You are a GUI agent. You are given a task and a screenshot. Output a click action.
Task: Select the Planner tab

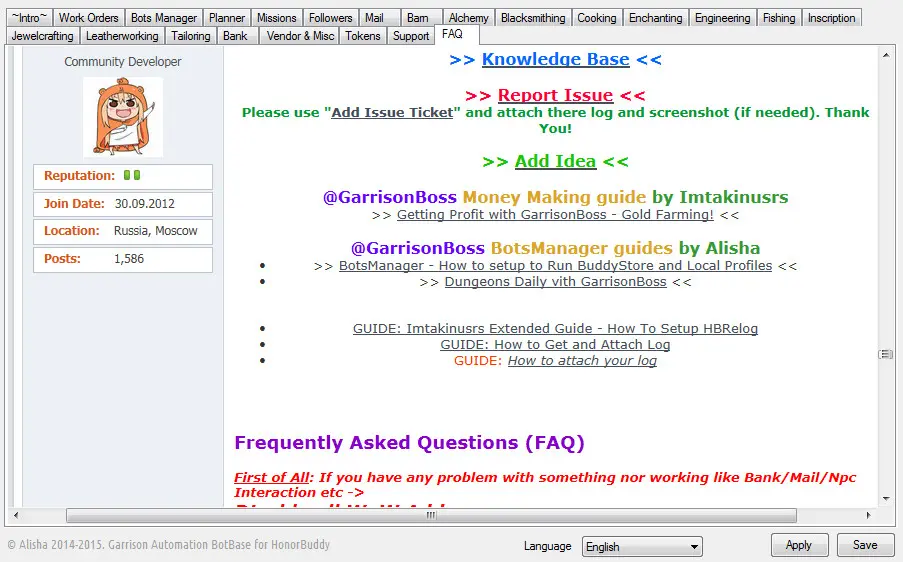[227, 18]
